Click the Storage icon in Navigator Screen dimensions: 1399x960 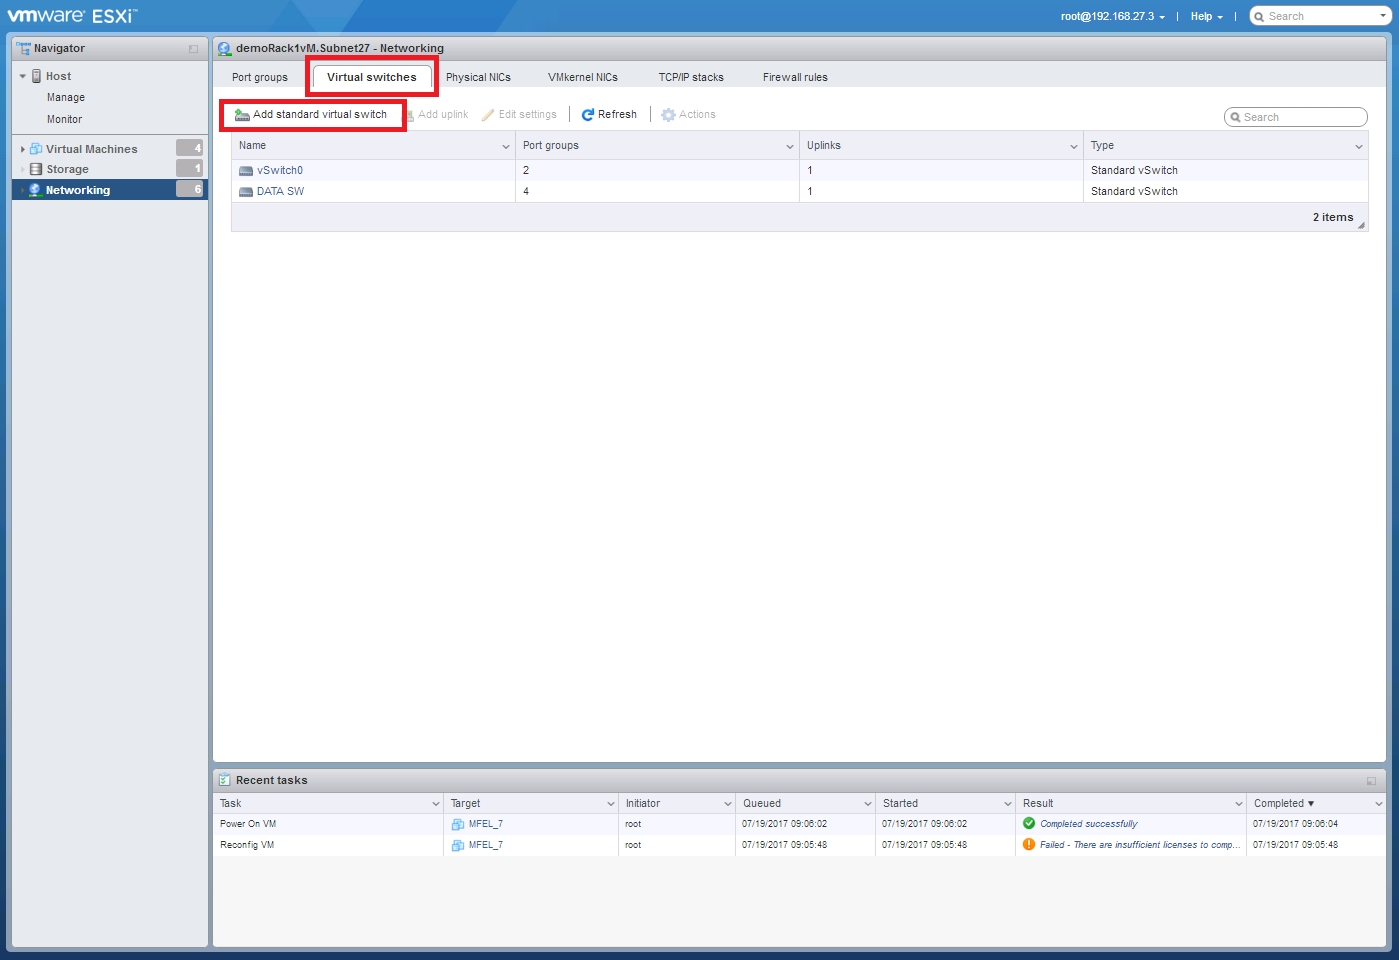[36, 169]
